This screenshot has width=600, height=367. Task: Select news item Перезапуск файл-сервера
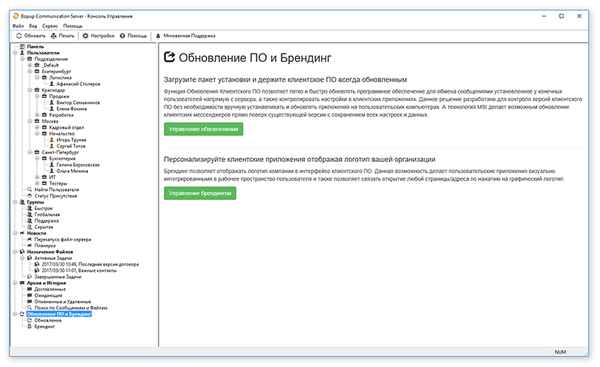click(63, 239)
